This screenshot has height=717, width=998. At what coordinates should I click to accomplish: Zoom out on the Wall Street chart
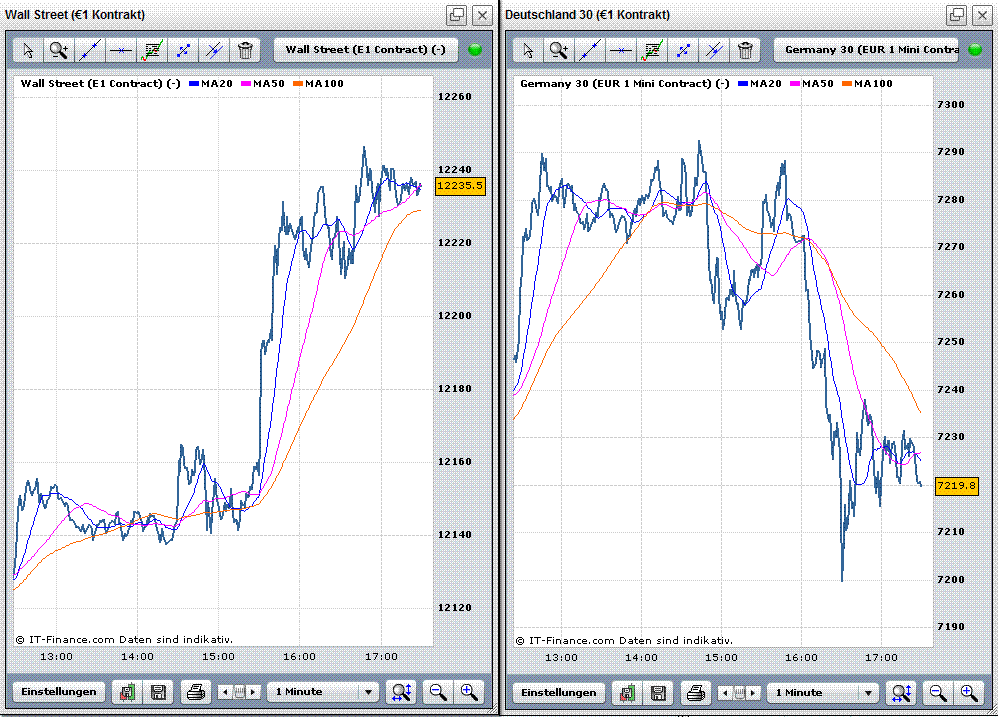pyautogui.click(x=438, y=692)
